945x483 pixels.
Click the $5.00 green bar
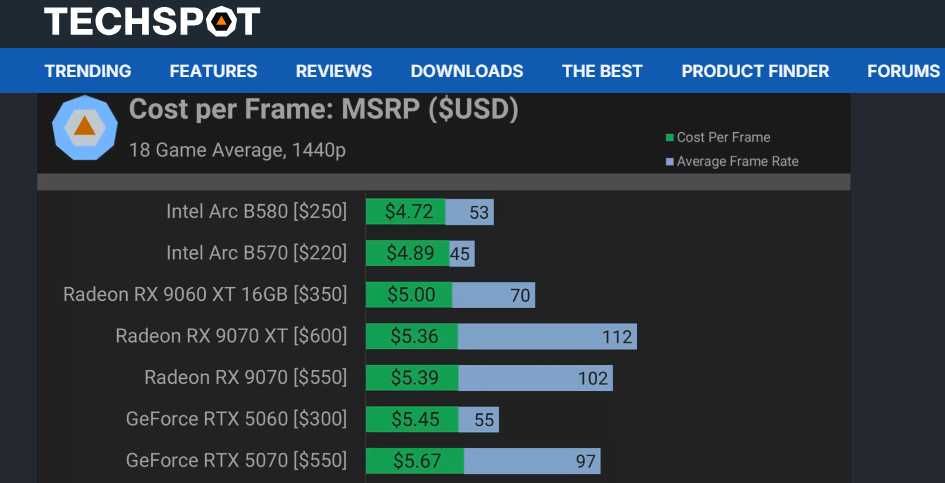(x=409, y=295)
